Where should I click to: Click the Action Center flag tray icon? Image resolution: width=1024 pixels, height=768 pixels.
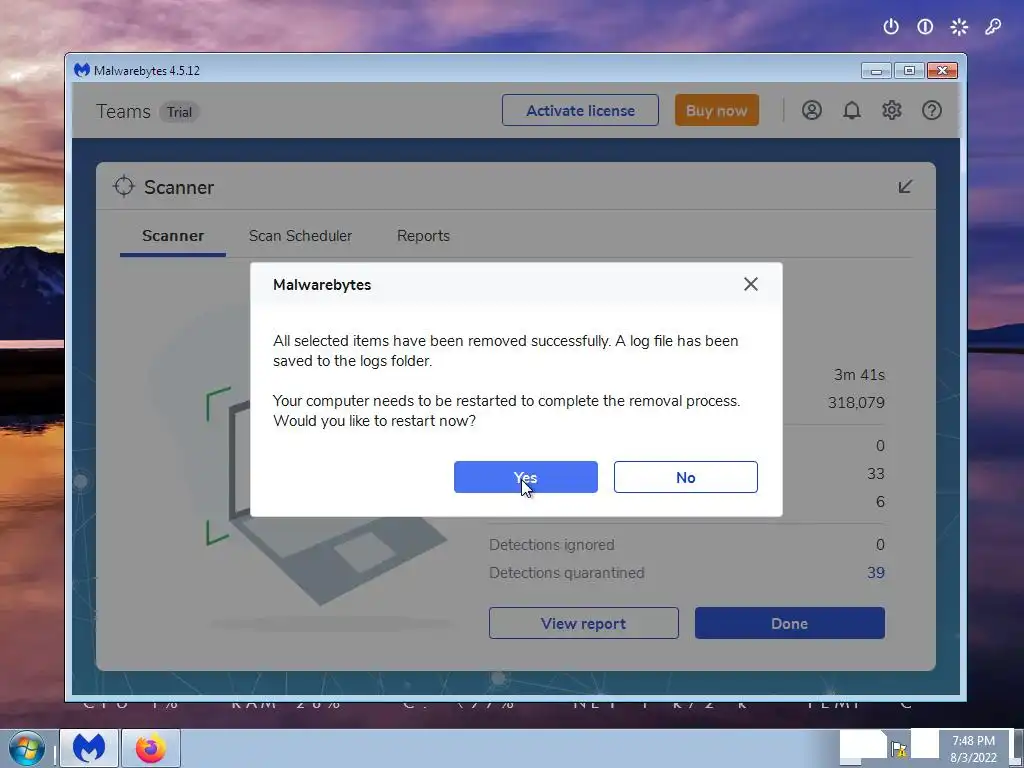(x=899, y=748)
